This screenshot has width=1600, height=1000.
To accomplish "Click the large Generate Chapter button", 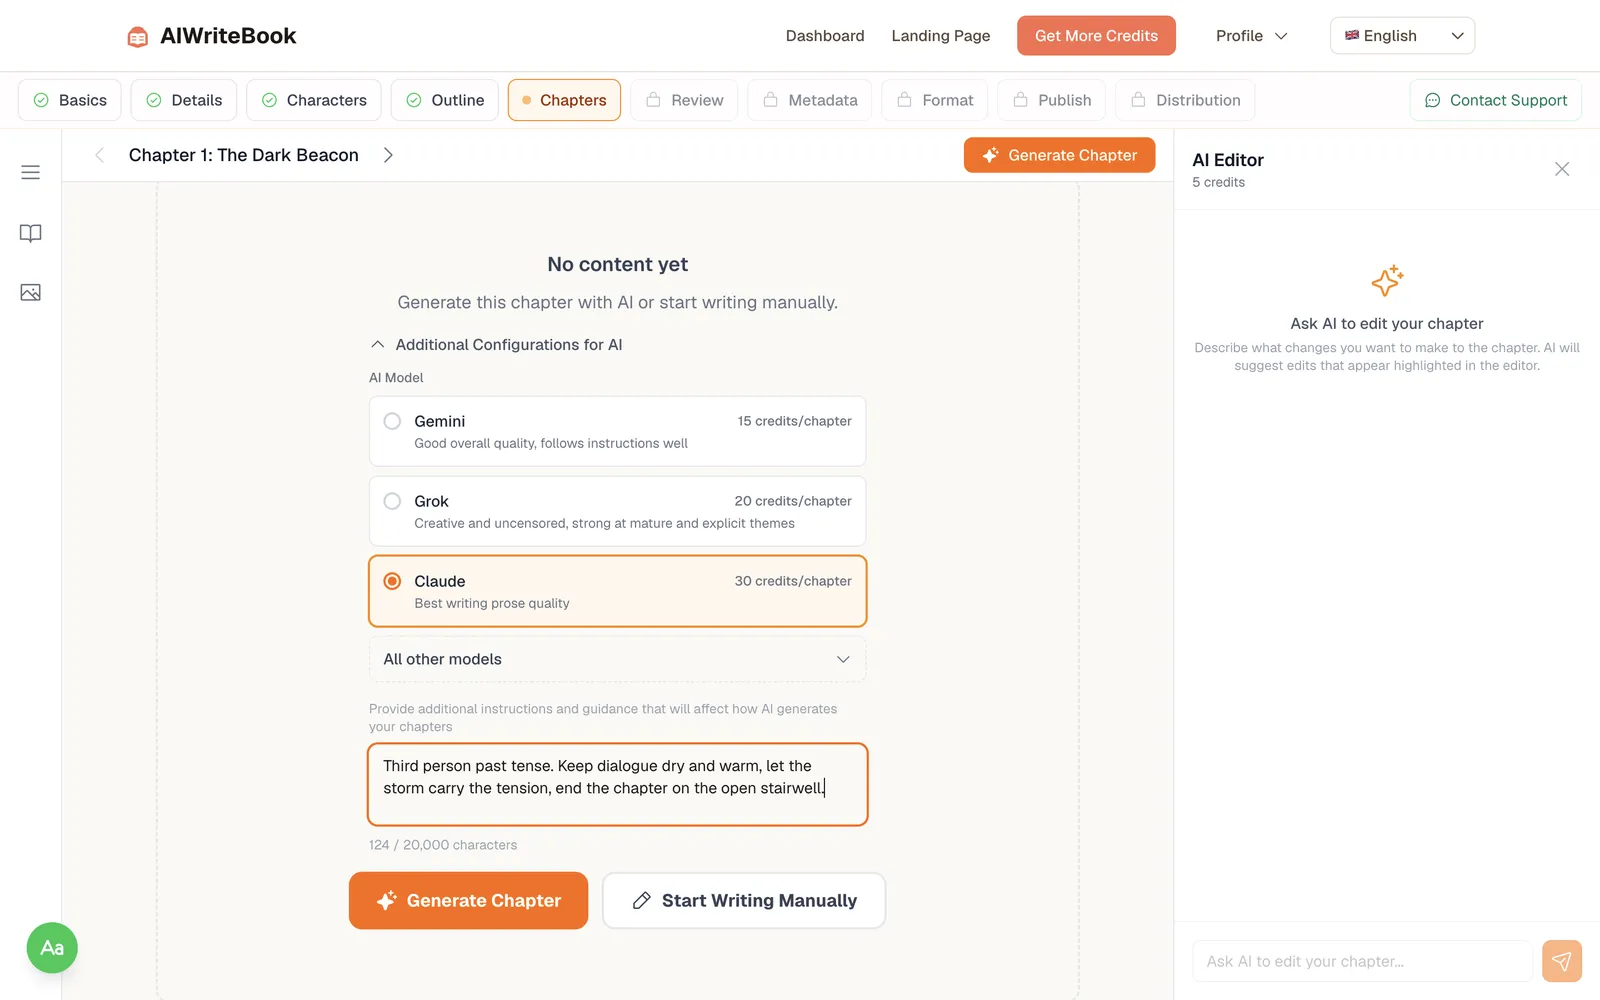I will [468, 901].
